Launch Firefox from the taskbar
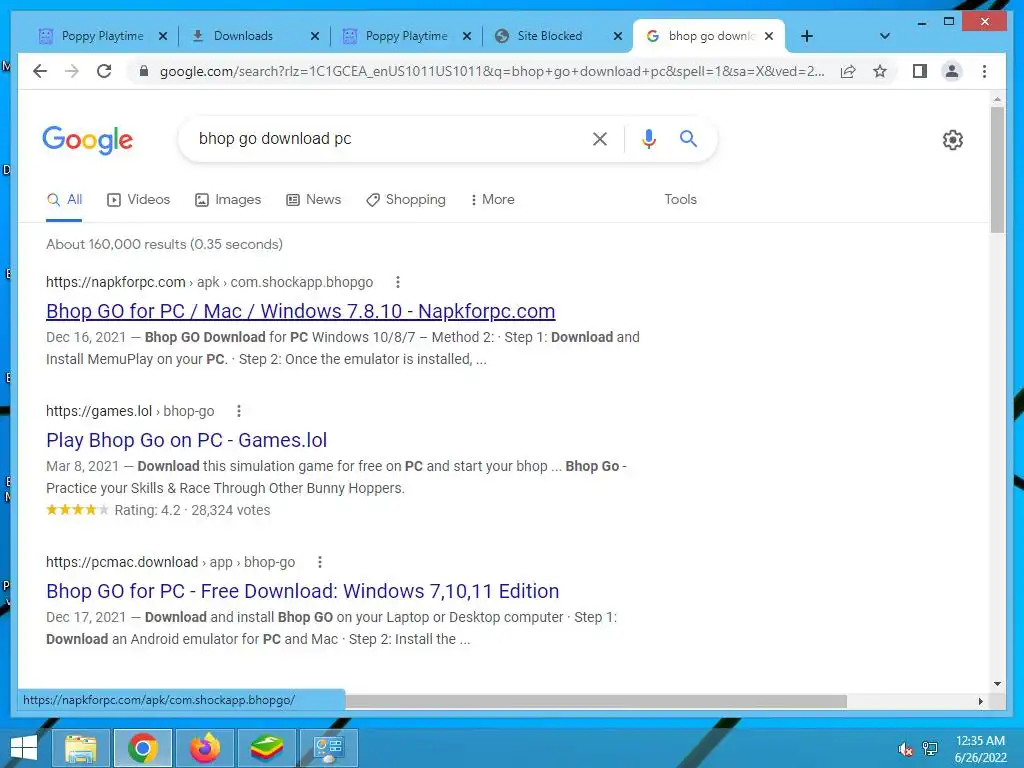 204,748
